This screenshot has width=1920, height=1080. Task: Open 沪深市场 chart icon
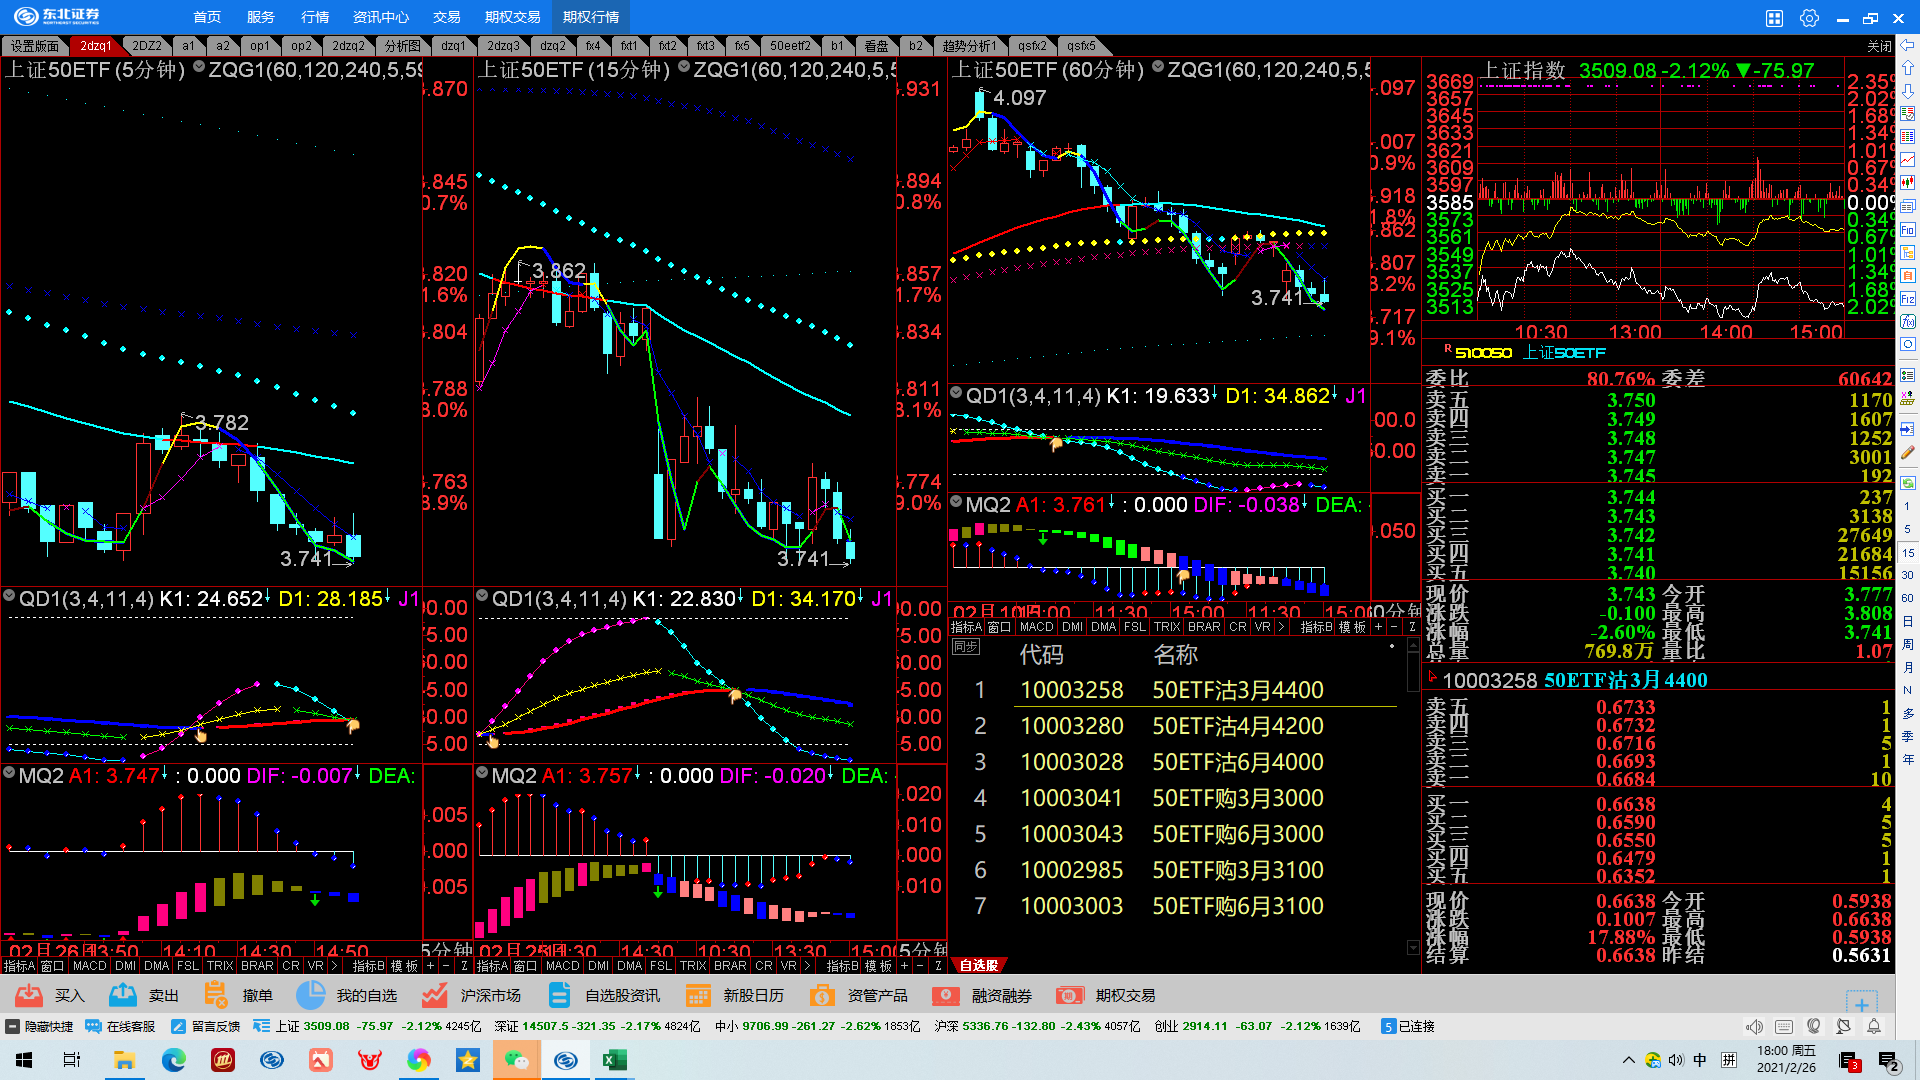pyautogui.click(x=434, y=995)
